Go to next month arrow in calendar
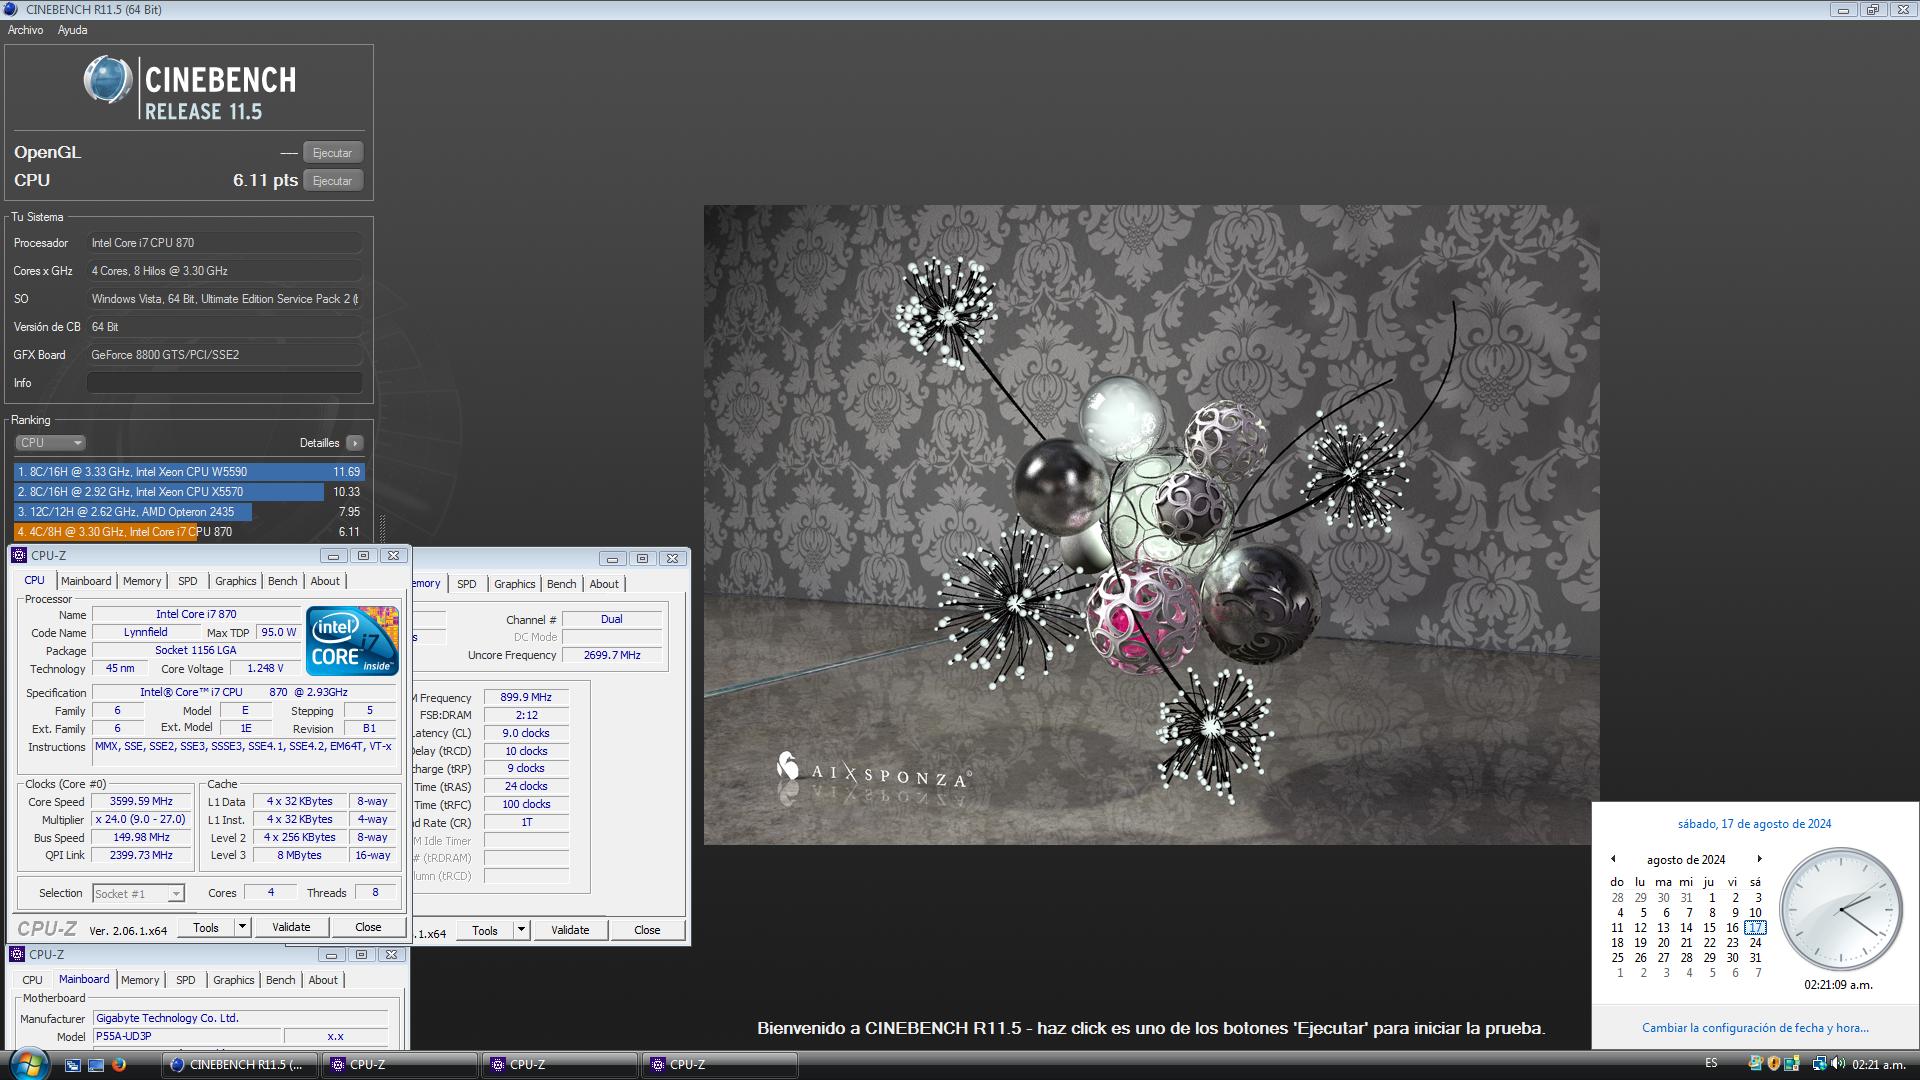Image resolution: width=1920 pixels, height=1080 pixels. click(1759, 859)
